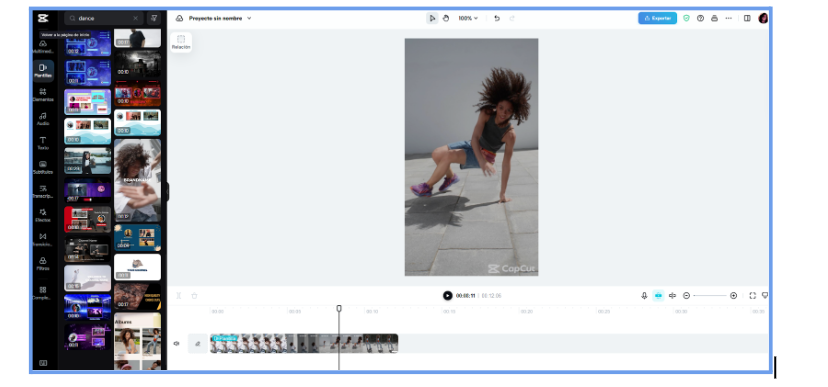Image resolution: width=828 pixels, height=387 pixels.
Task: Open the Filtros sidebar icon
Action: pos(43,263)
